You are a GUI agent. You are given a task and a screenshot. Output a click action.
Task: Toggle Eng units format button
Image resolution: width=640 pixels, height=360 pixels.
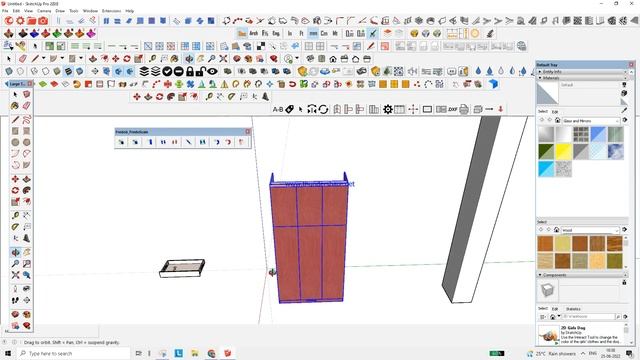(276, 33)
